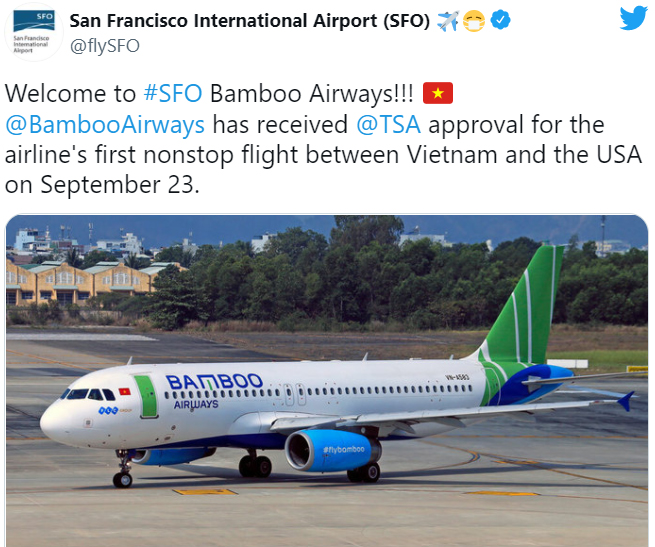Click the green tail fin of the aircraft
655x547 pixels.
click(525, 305)
